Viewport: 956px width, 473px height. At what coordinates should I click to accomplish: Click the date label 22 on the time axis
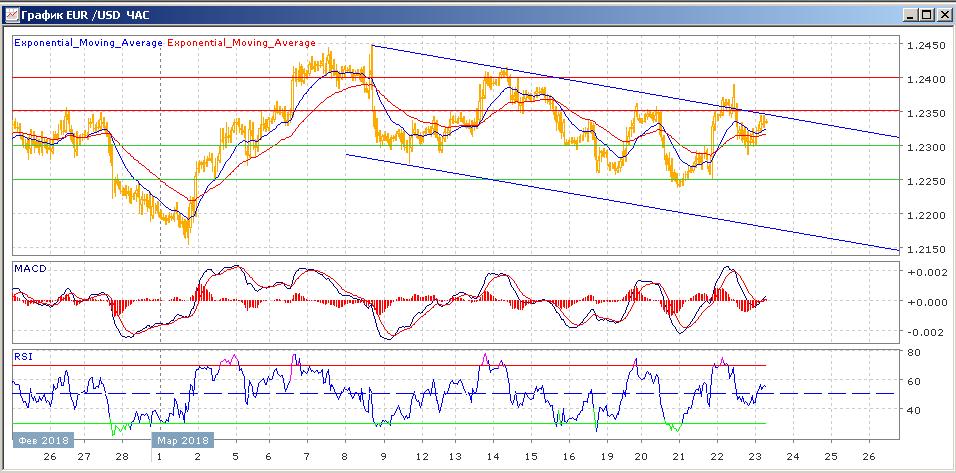click(716, 457)
